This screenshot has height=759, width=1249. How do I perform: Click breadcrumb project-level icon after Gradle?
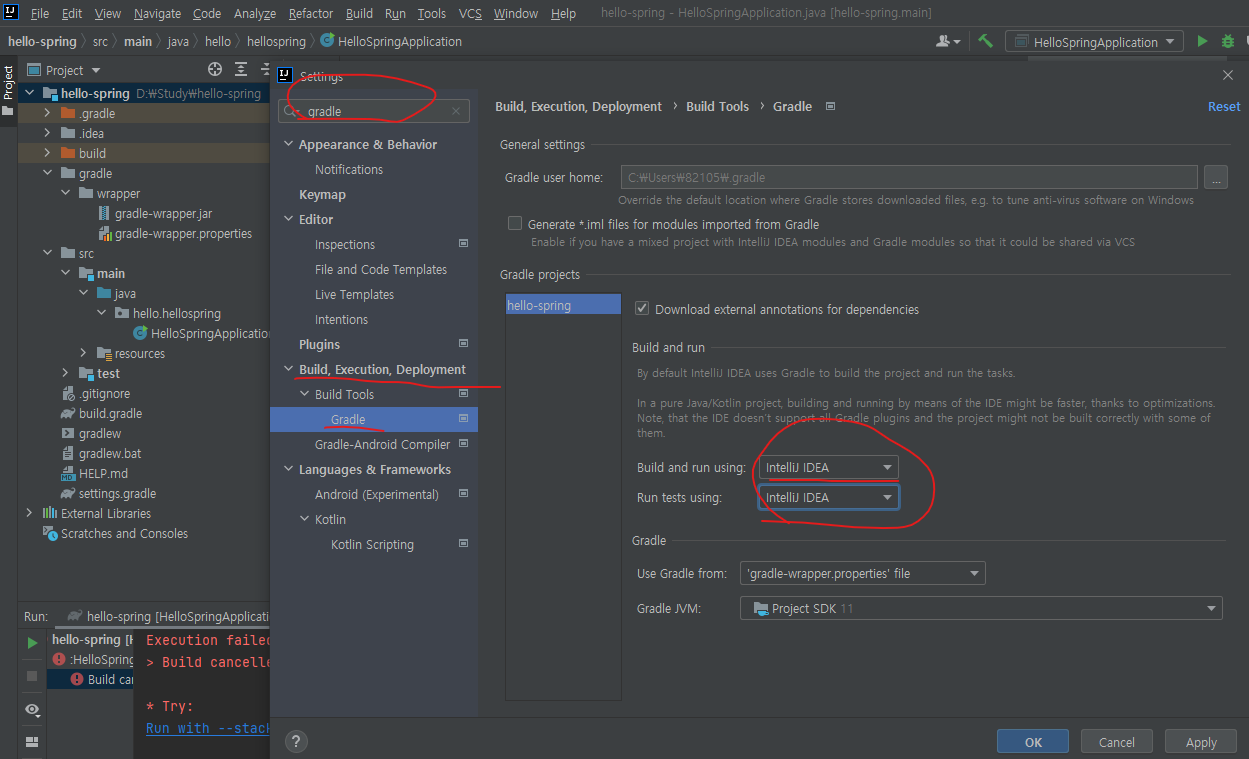(x=830, y=106)
